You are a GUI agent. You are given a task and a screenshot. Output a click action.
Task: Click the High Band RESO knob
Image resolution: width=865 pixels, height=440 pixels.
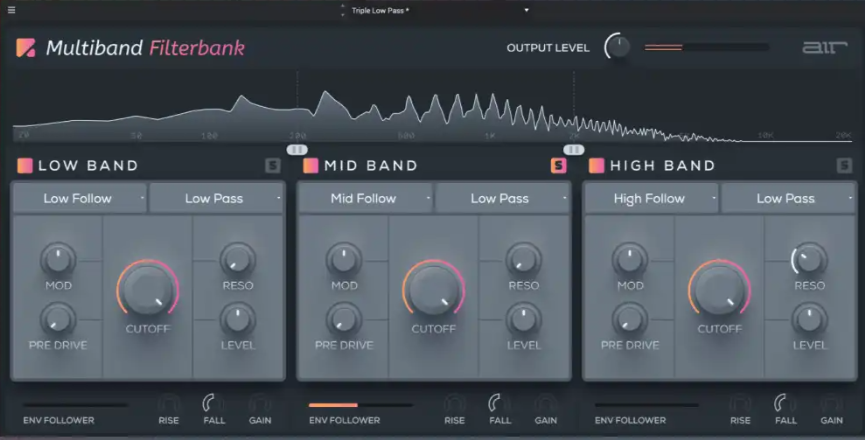(809, 260)
